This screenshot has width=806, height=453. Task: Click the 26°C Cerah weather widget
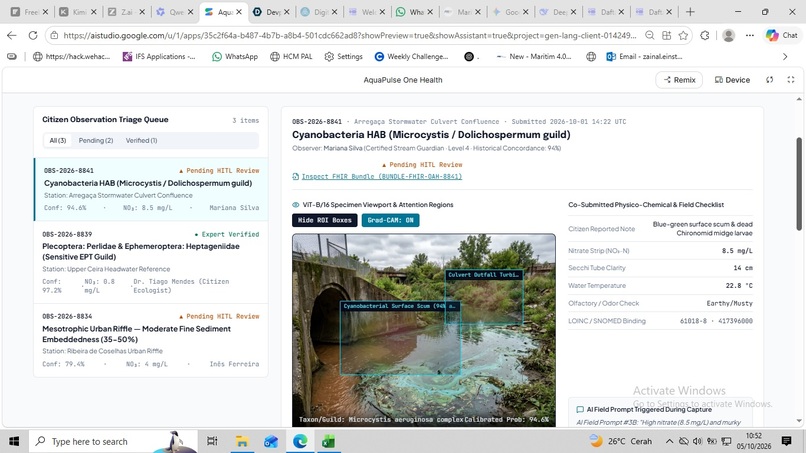(x=621, y=441)
